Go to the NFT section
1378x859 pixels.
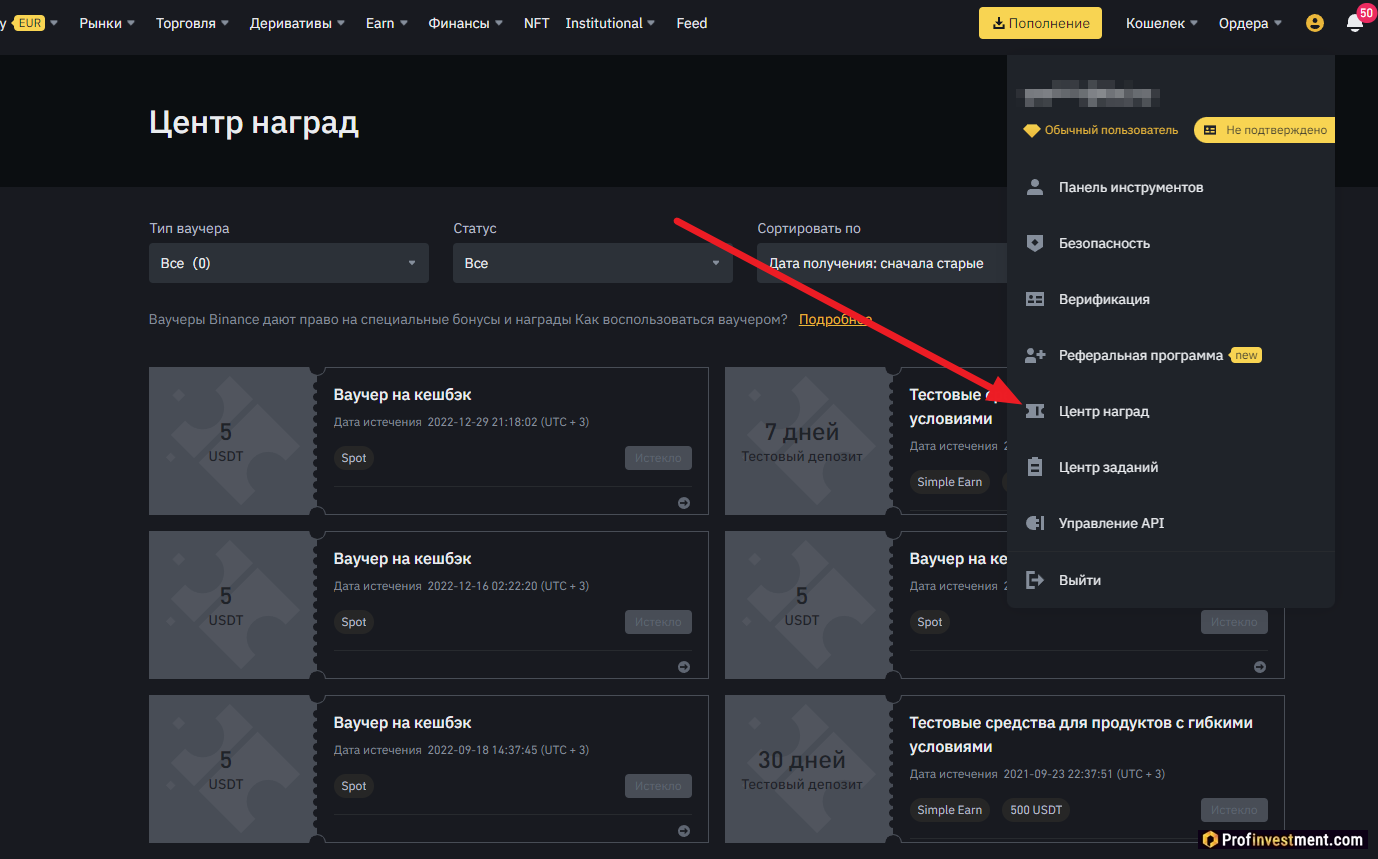[x=536, y=23]
